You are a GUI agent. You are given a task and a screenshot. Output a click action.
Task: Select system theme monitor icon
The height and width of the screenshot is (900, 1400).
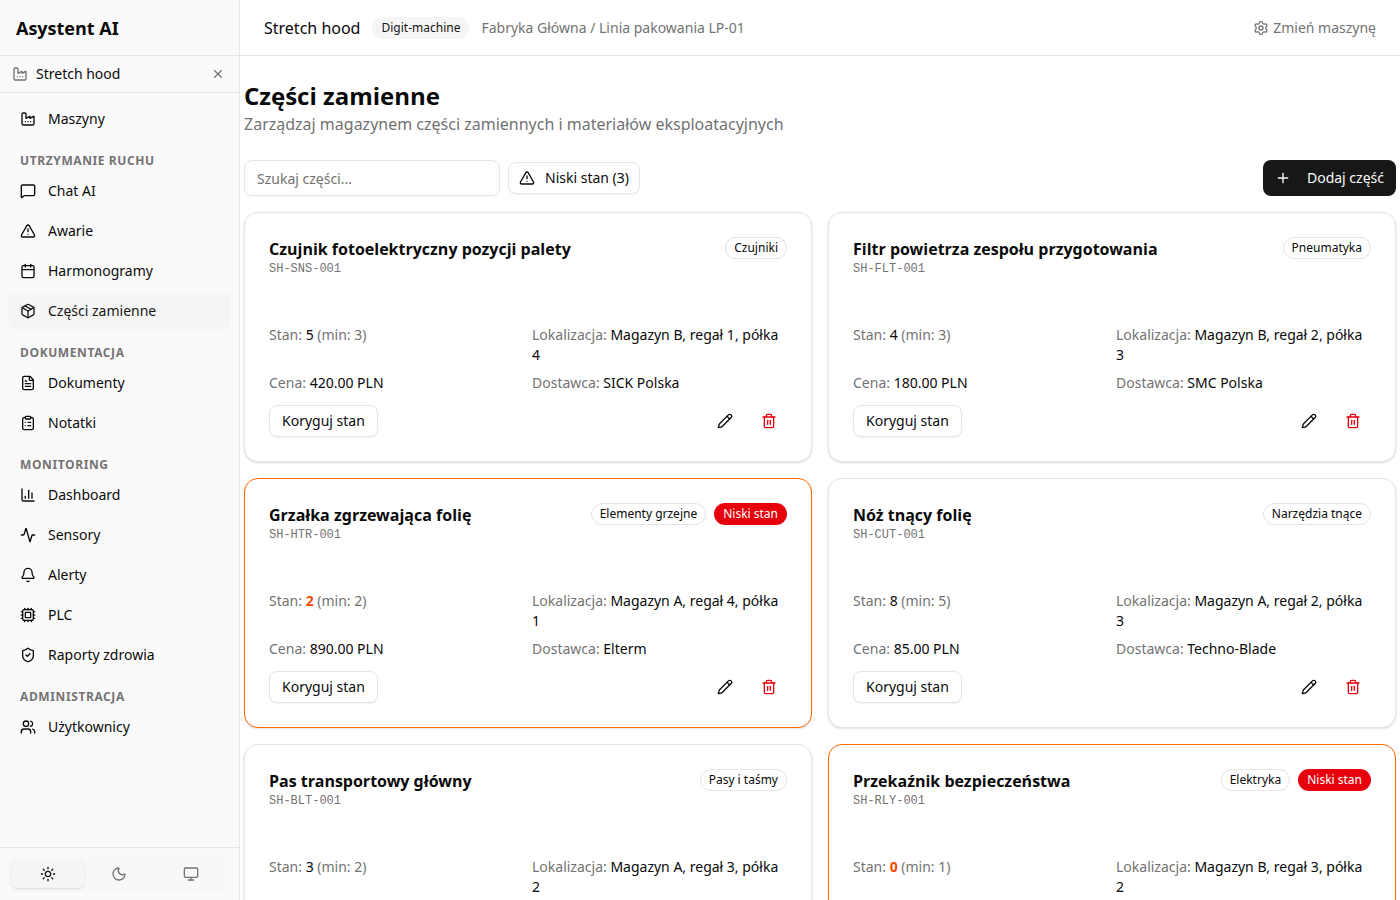click(x=191, y=874)
